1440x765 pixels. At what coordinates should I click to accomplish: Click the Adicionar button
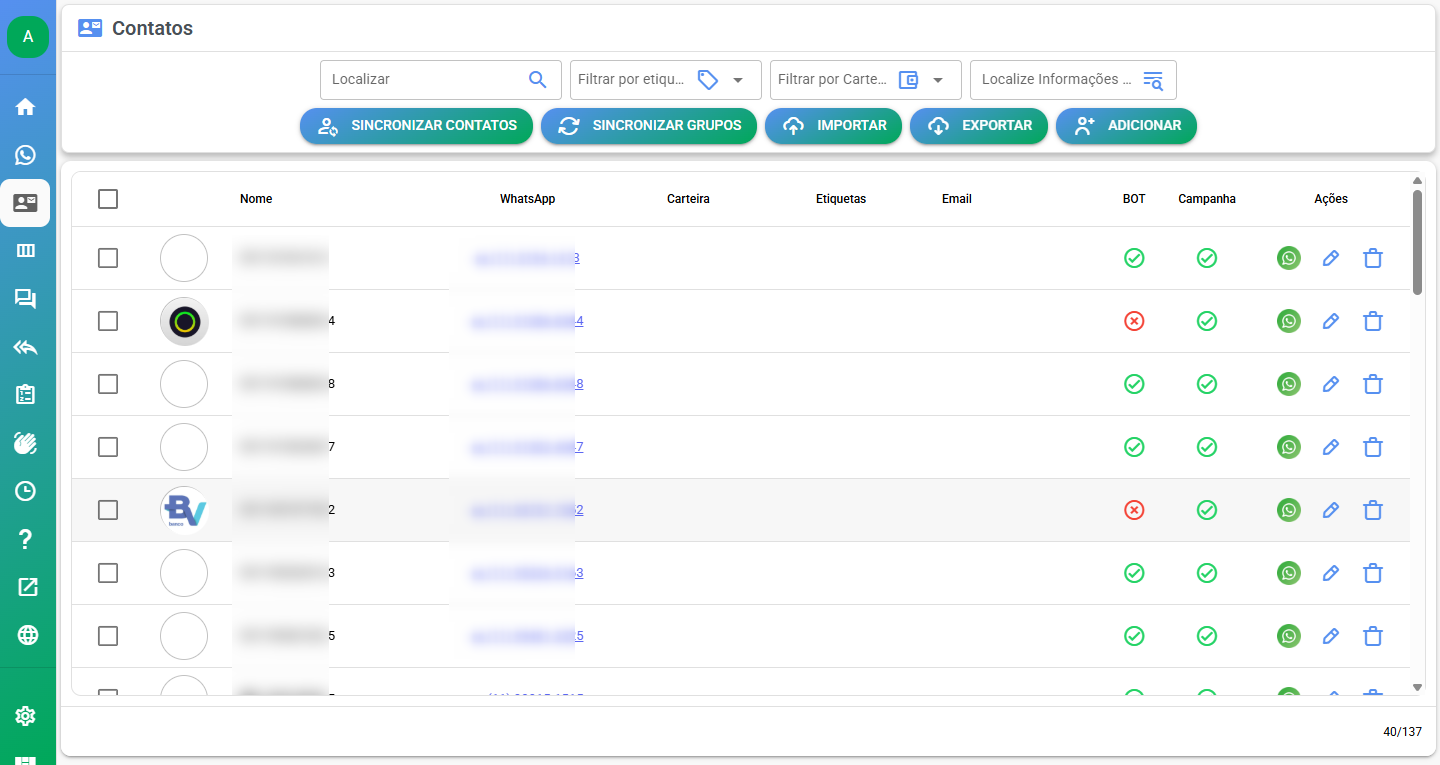point(1126,126)
